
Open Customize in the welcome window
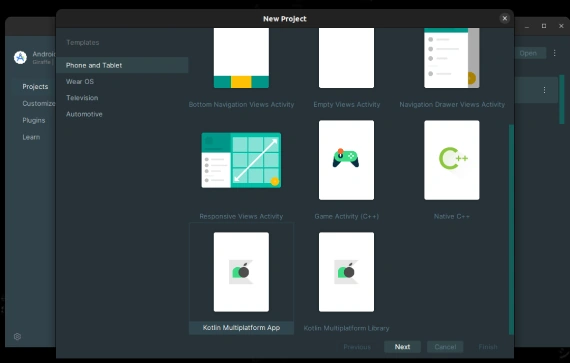tap(39, 104)
